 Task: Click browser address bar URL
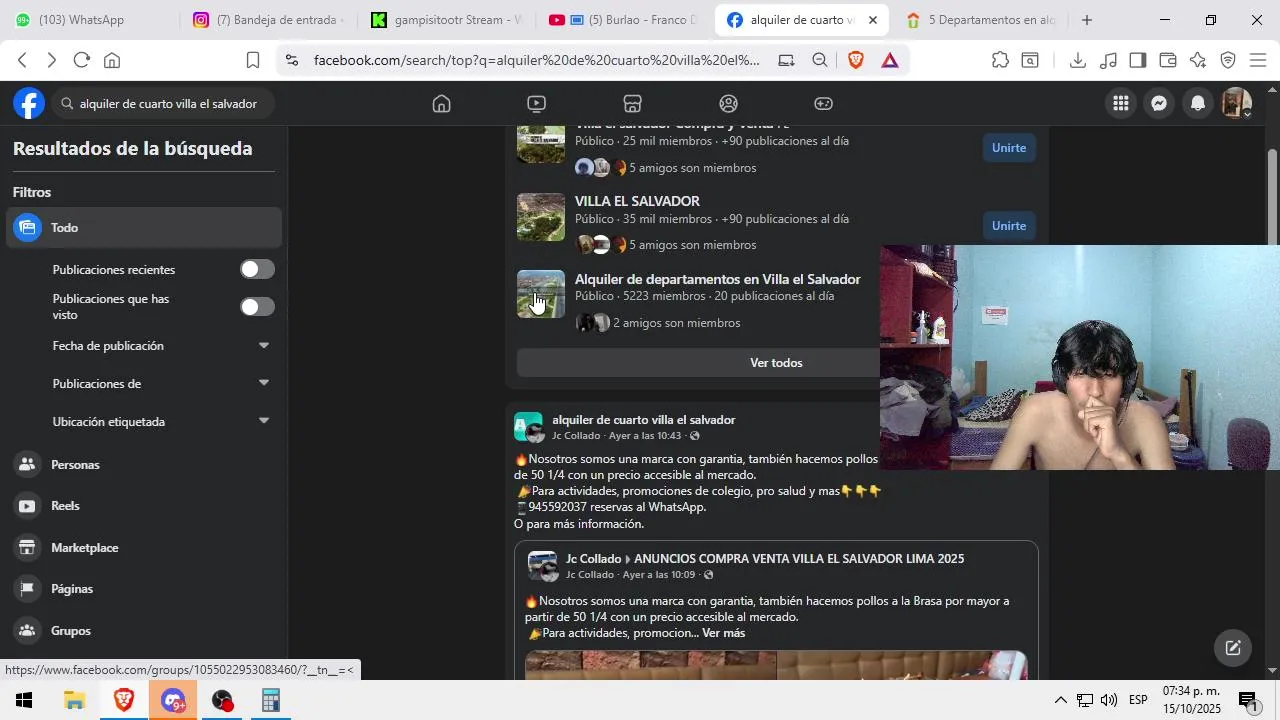click(536, 60)
